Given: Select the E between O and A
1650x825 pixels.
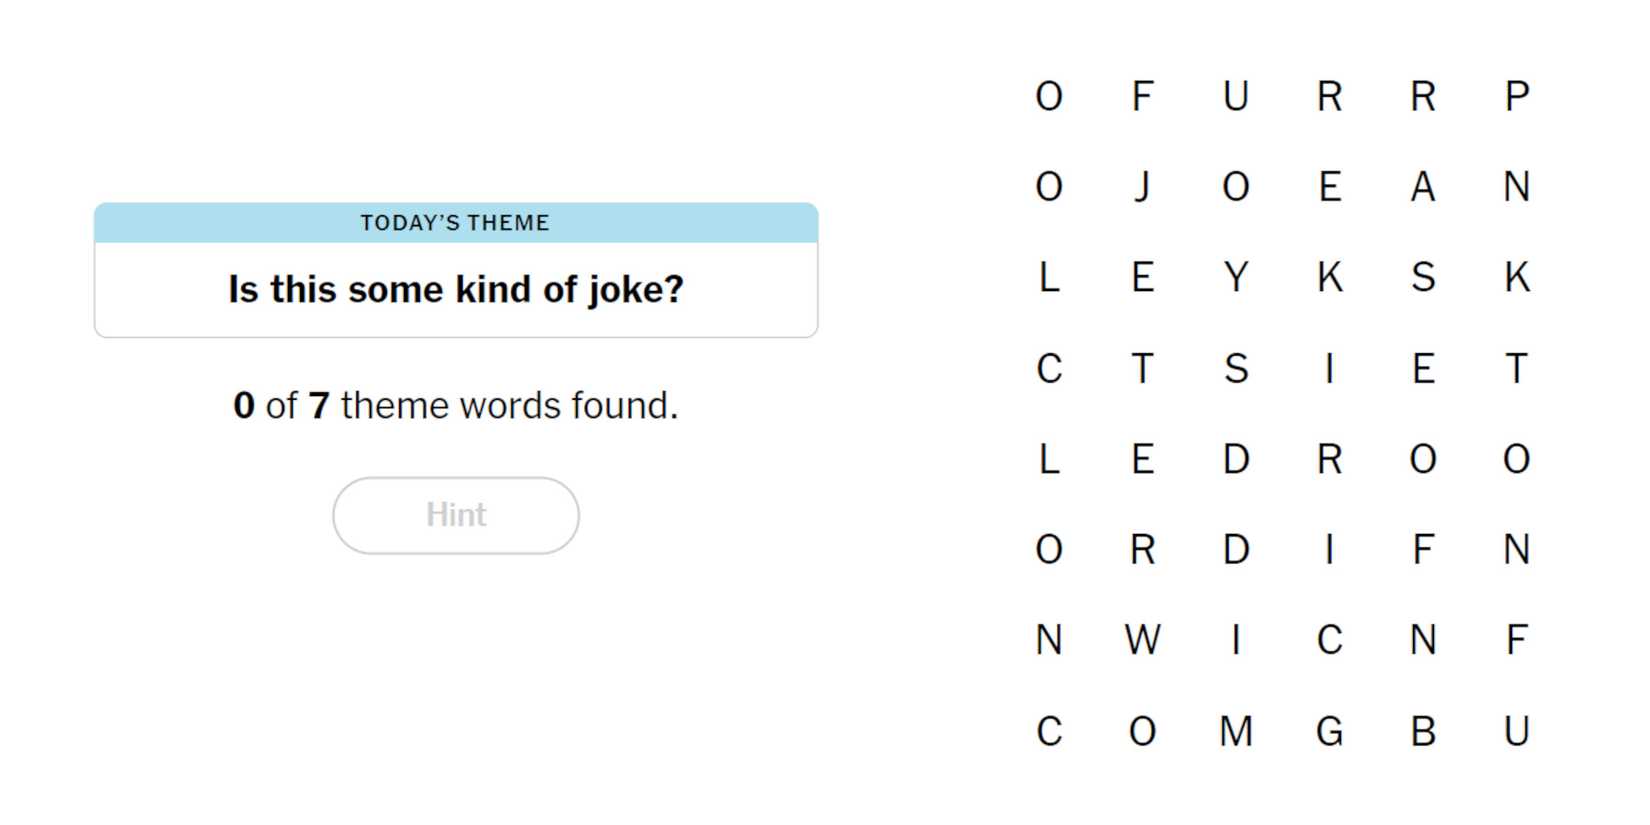Looking at the screenshot, I should point(1329,187).
